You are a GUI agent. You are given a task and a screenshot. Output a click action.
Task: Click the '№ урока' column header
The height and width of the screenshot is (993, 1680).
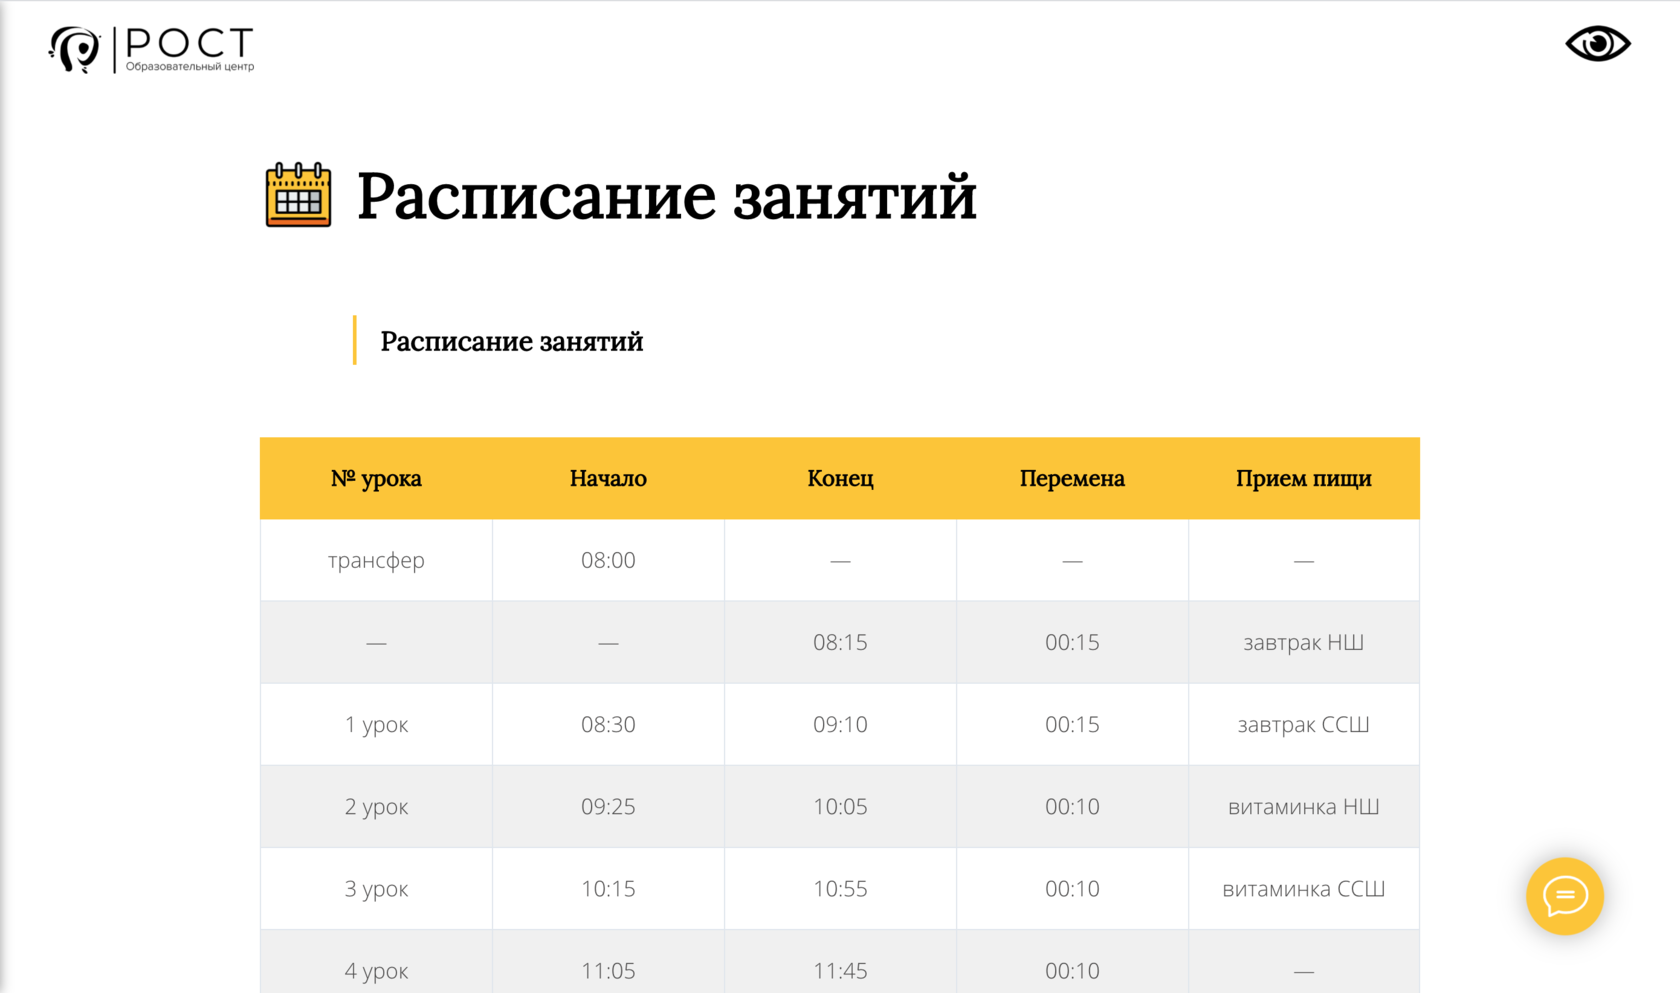376,478
